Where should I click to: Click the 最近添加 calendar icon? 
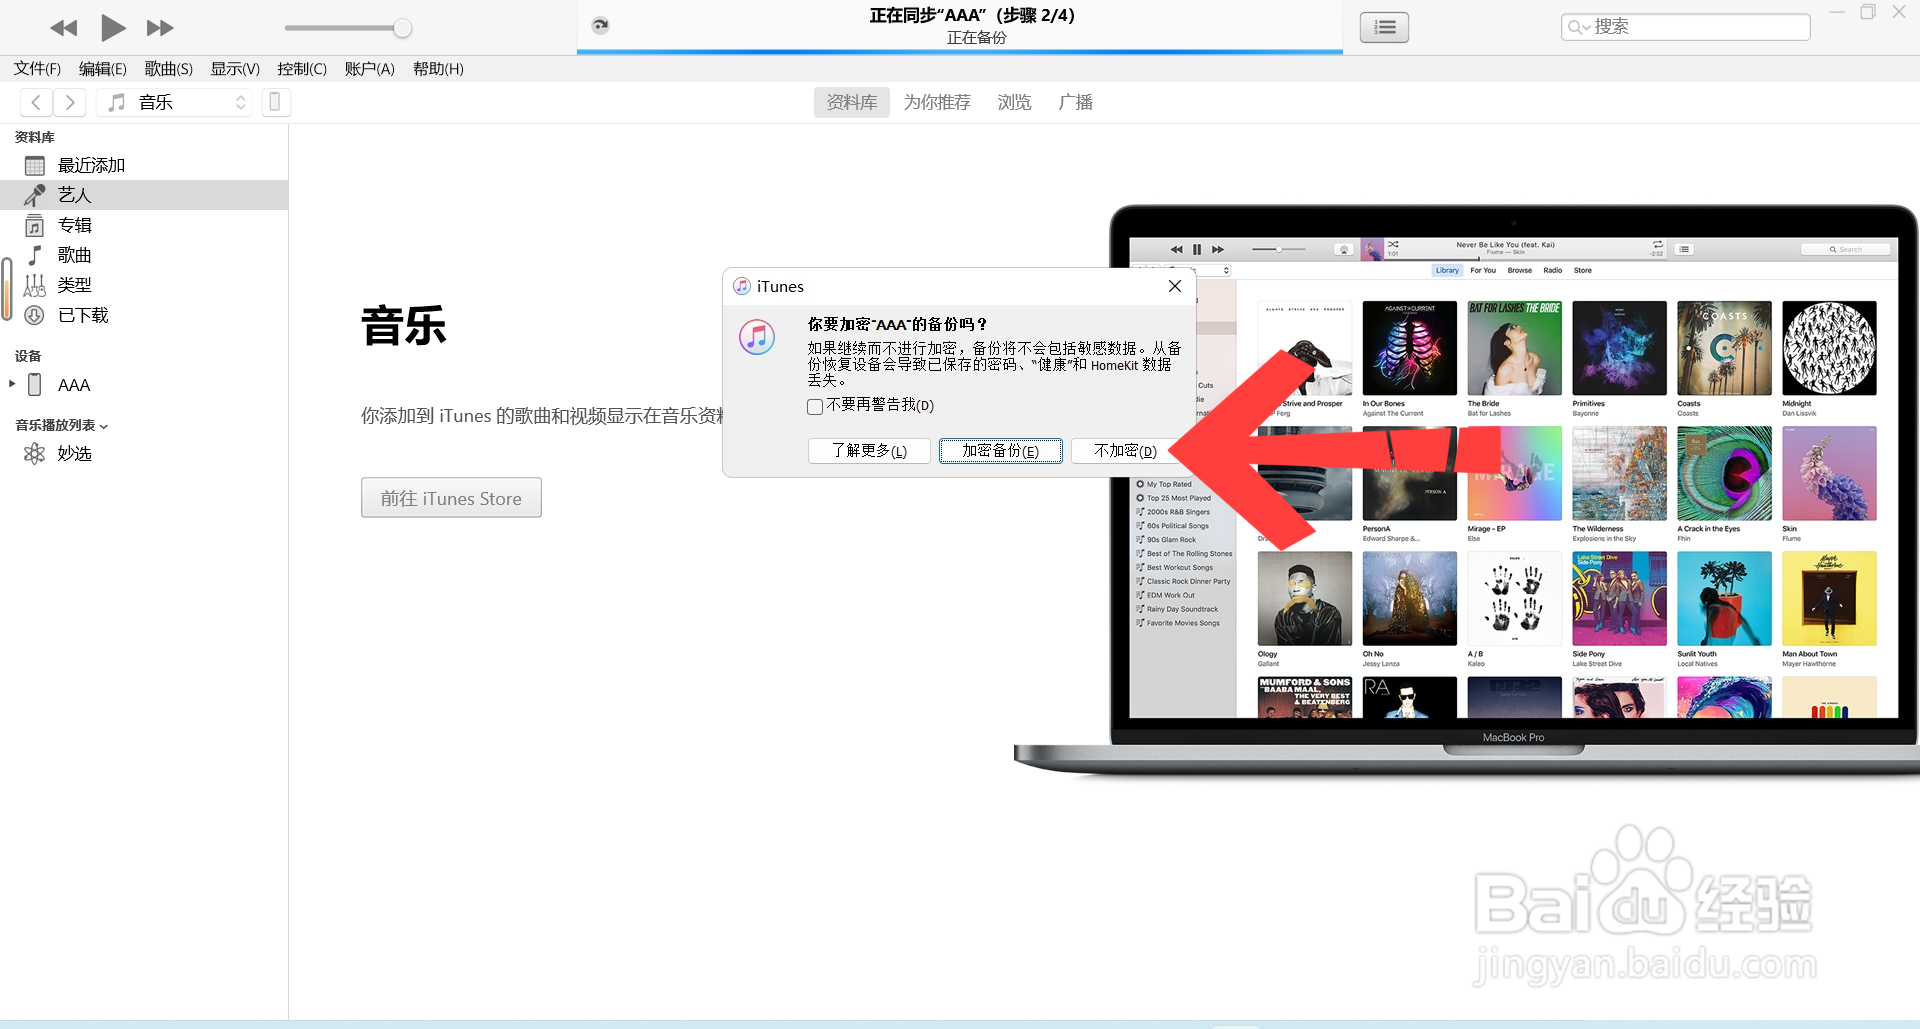(x=35, y=165)
